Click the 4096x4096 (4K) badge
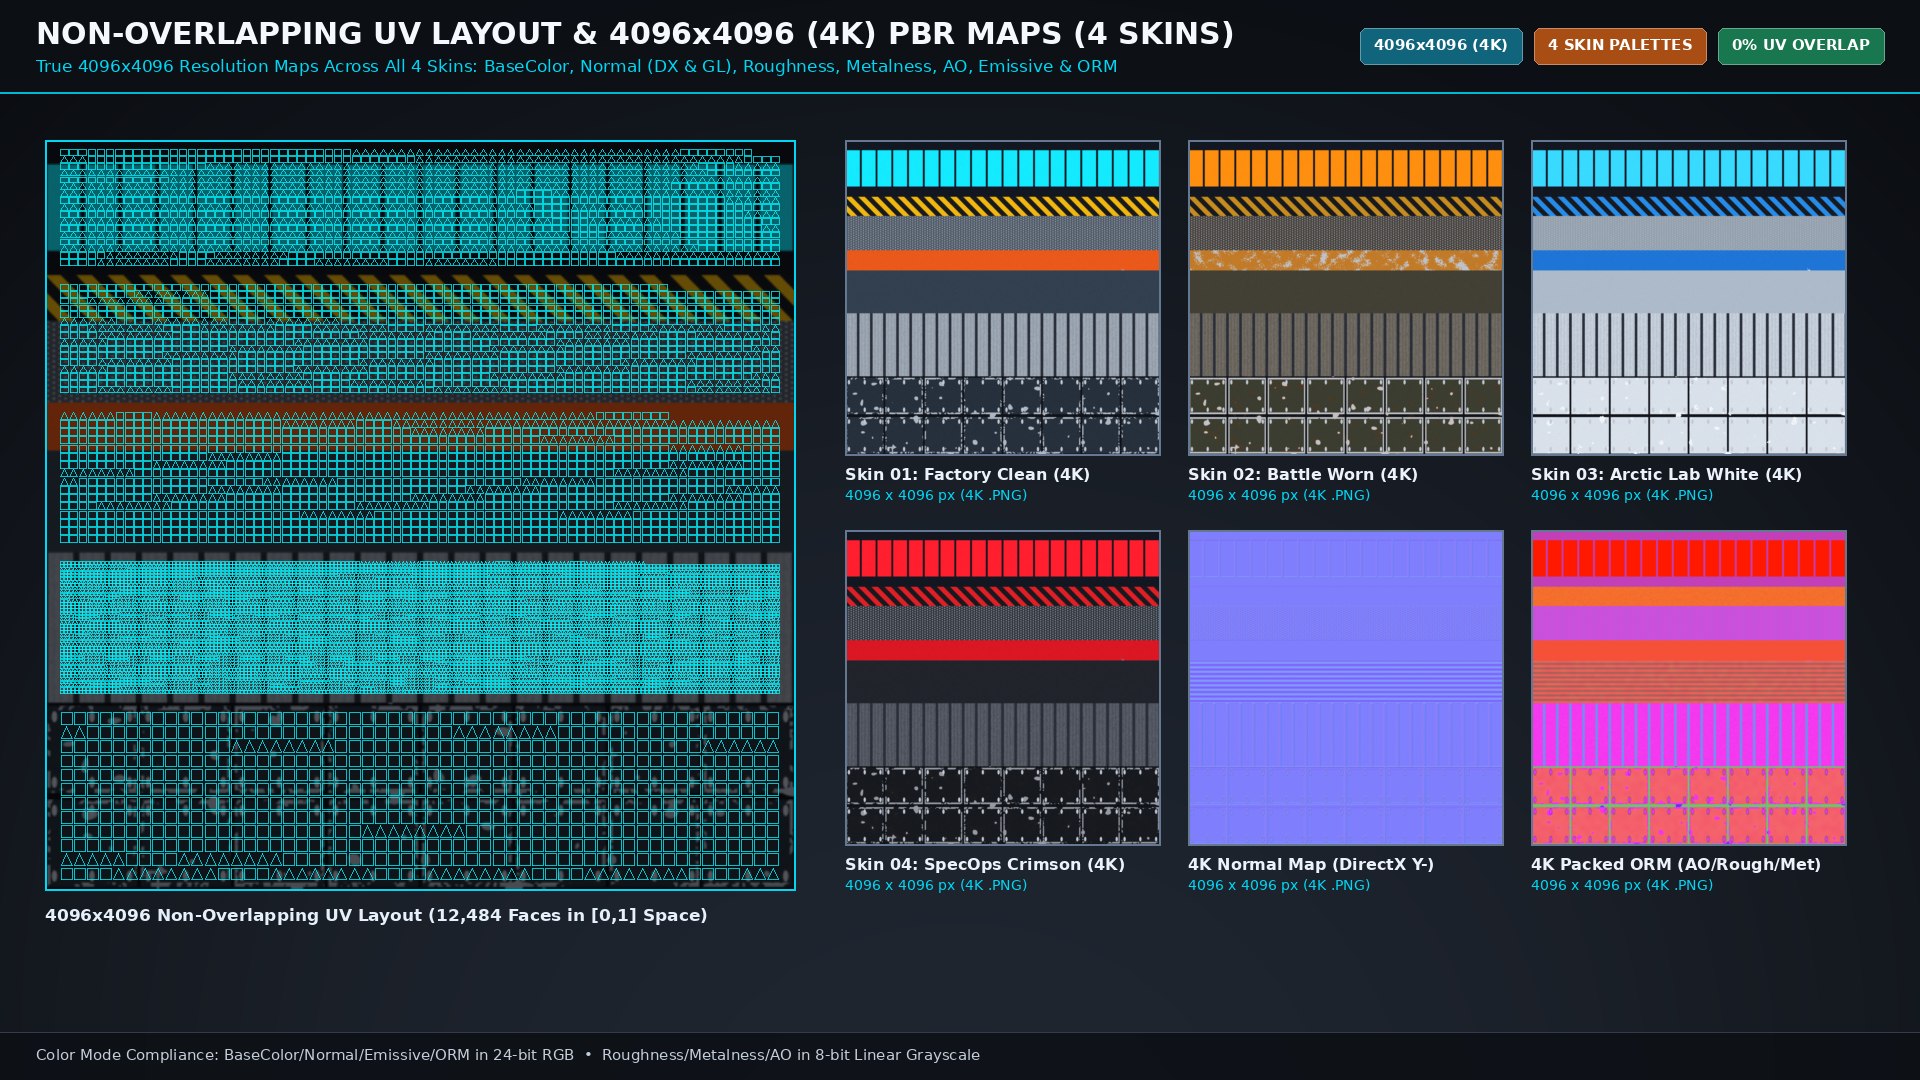This screenshot has height=1080, width=1920. click(1441, 46)
